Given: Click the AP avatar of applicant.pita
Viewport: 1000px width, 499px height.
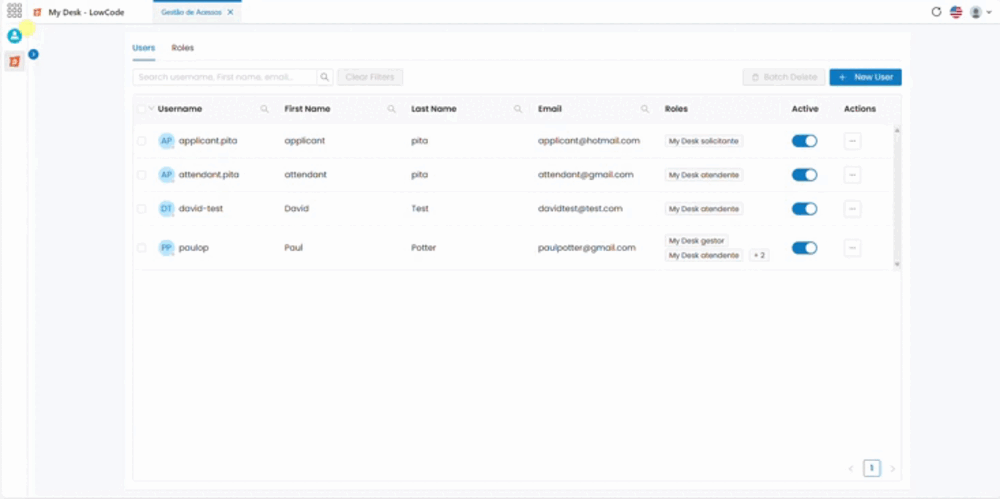Looking at the screenshot, I should 166,141.
